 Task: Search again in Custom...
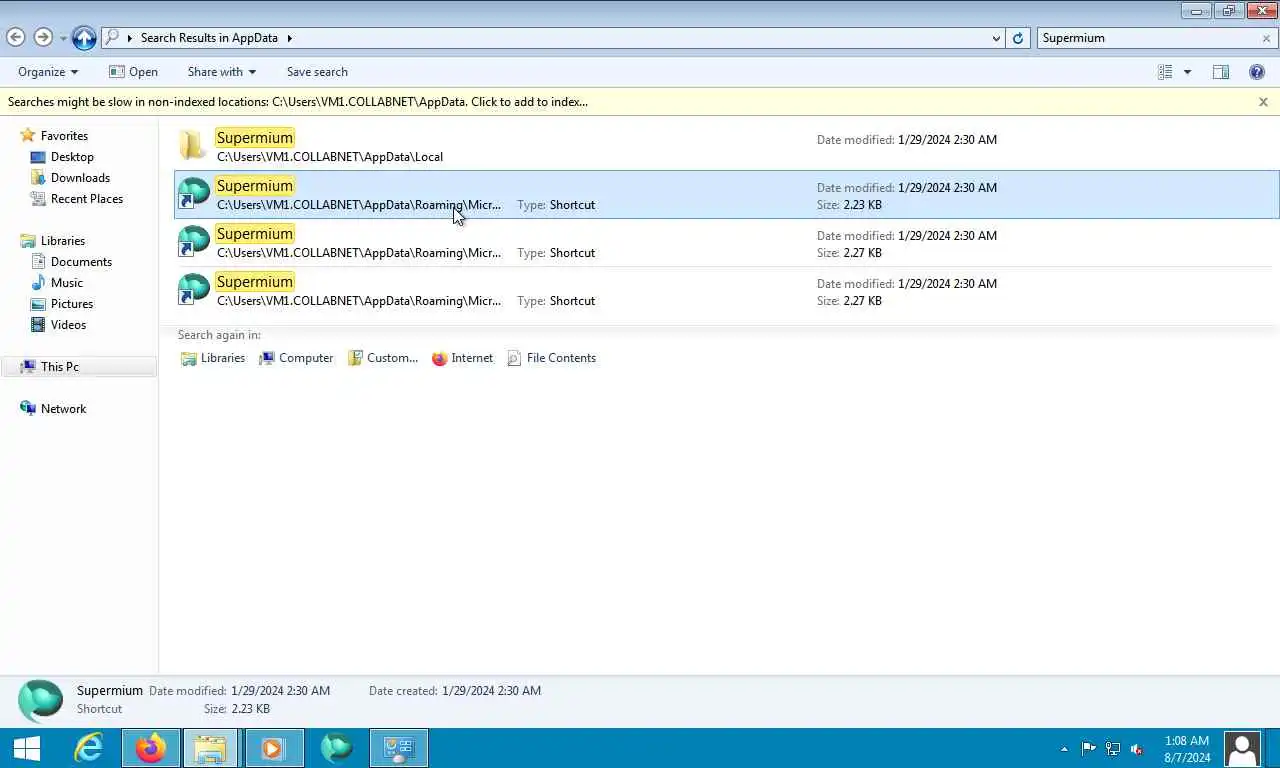[382, 358]
